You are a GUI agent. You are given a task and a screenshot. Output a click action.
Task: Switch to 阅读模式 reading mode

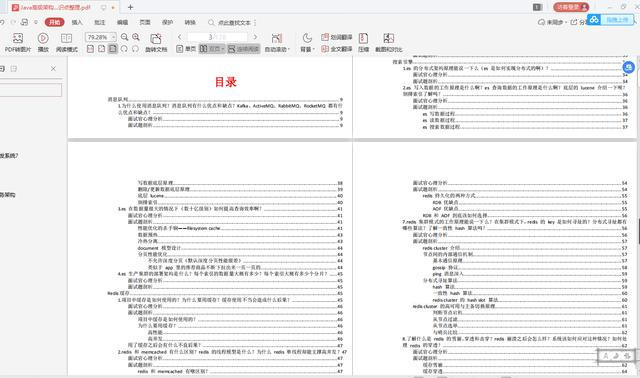67,42
